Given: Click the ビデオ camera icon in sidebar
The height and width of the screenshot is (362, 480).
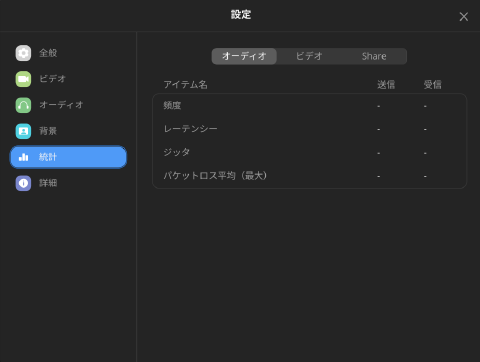Looking at the screenshot, I should click(23, 79).
